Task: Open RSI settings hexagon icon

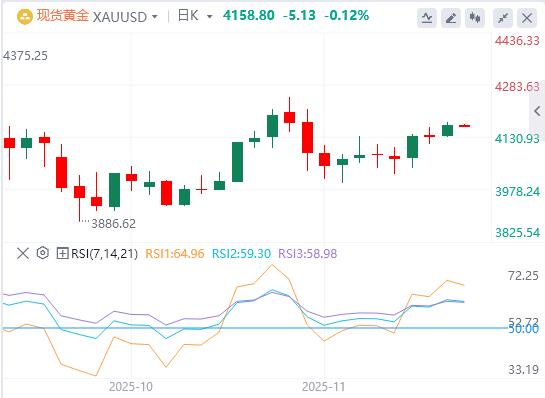Action: click(x=42, y=253)
